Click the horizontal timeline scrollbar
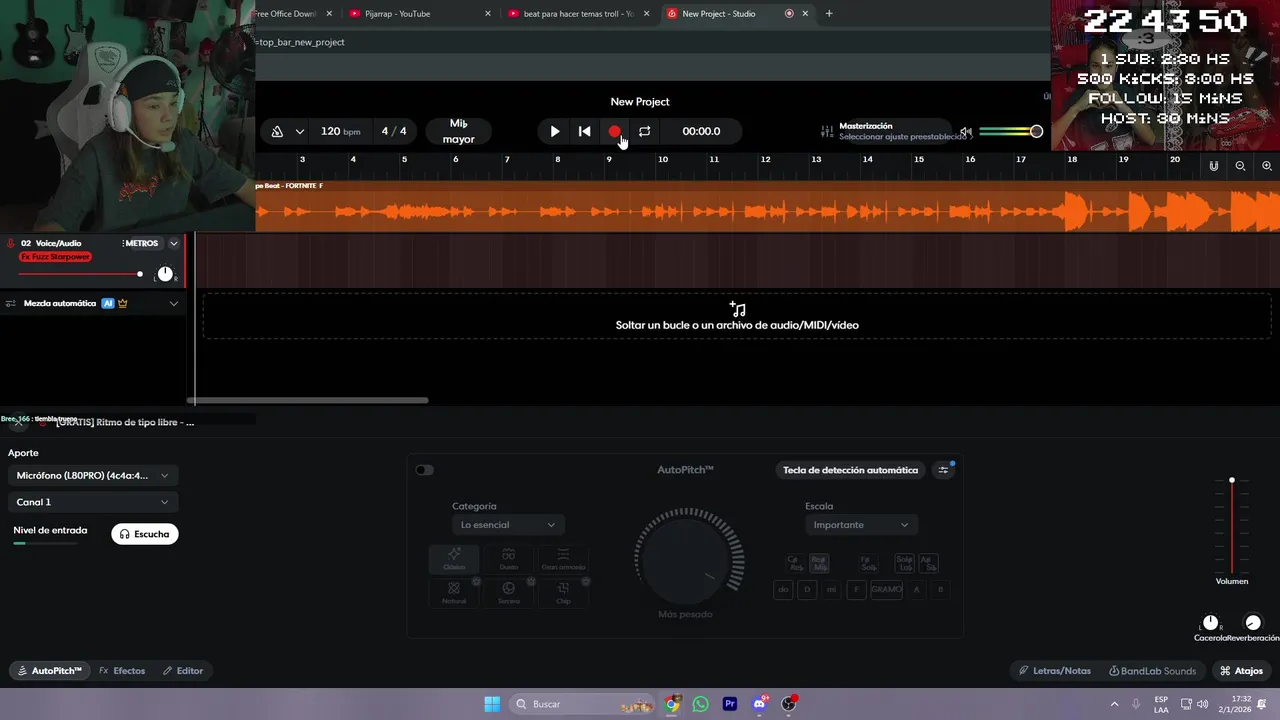The image size is (1280, 720). [308, 401]
